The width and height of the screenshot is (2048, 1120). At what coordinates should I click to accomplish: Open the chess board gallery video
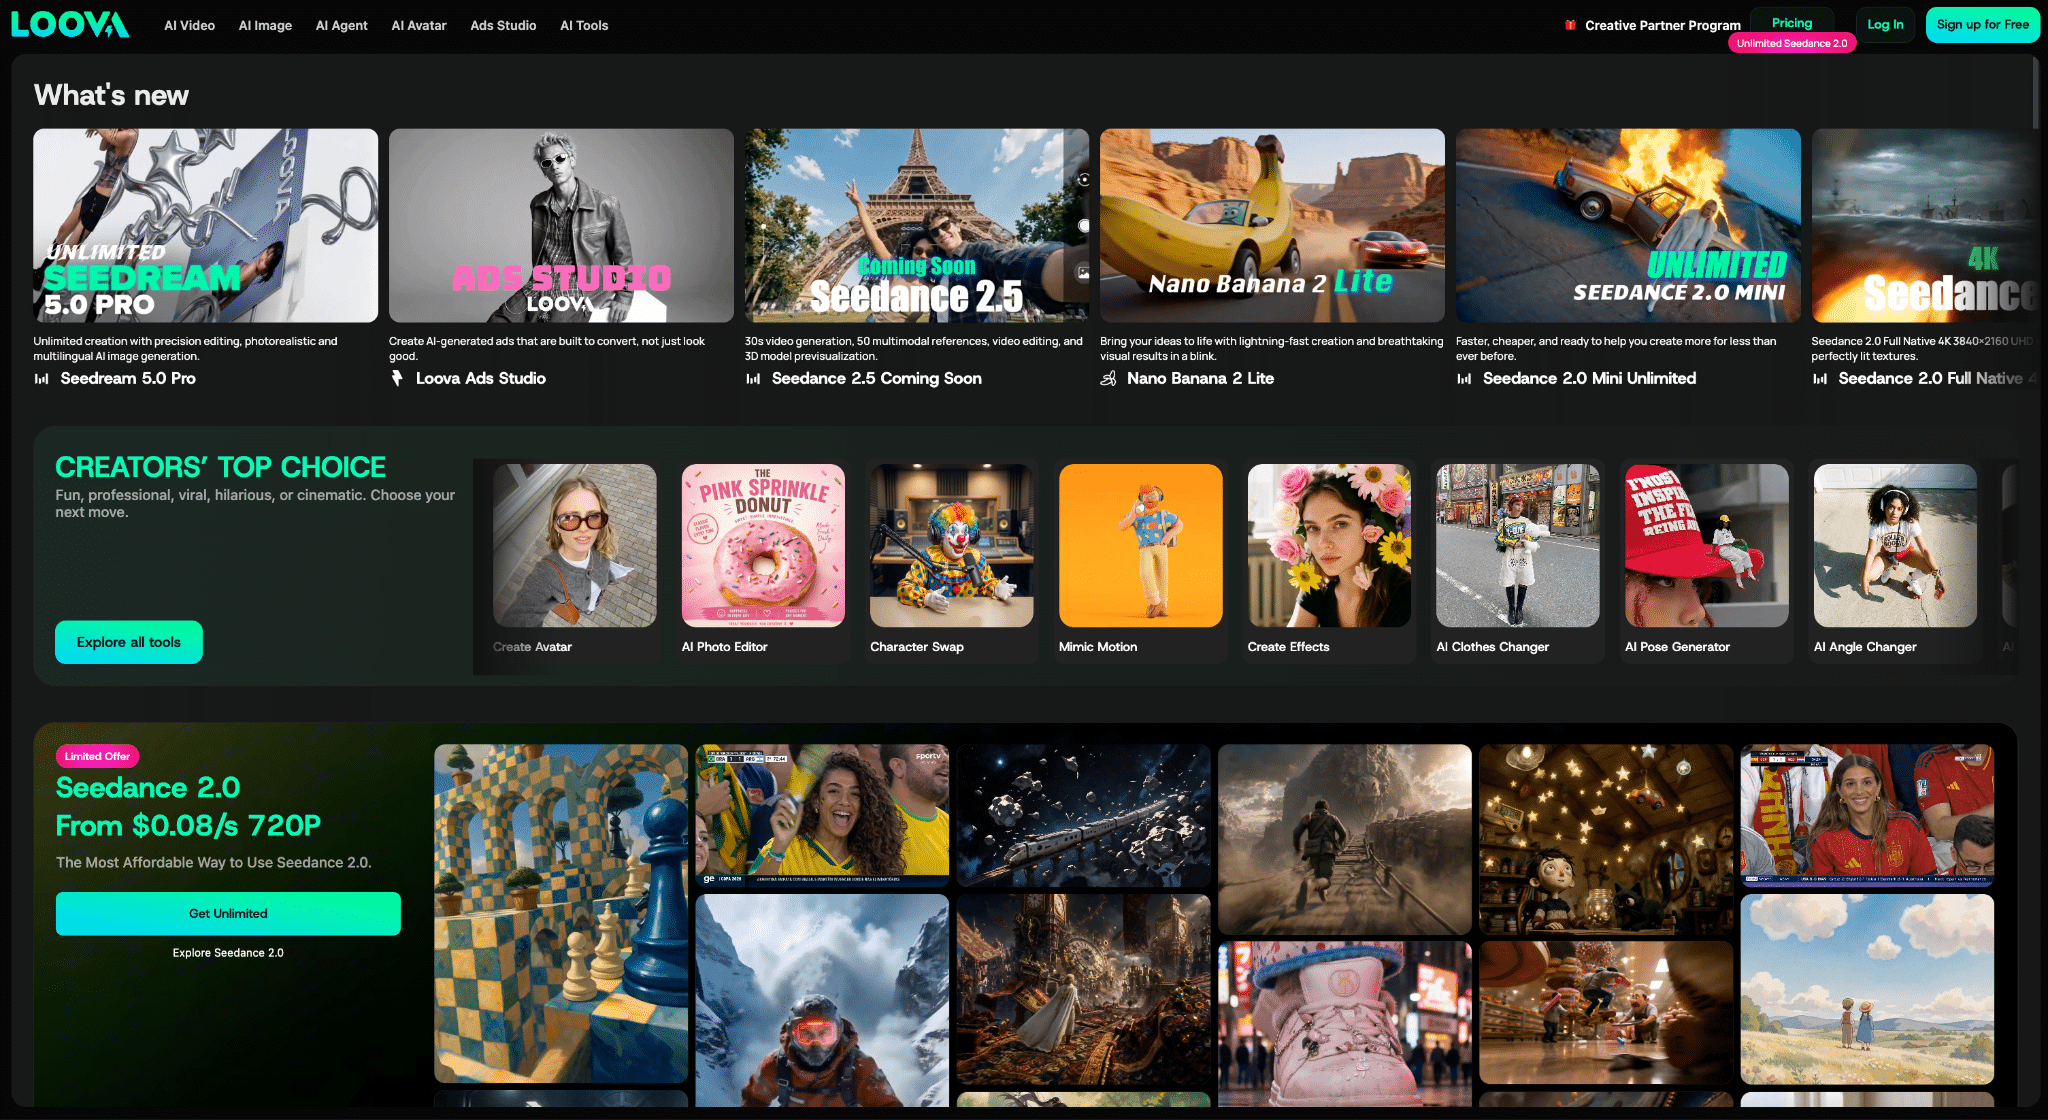click(561, 913)
